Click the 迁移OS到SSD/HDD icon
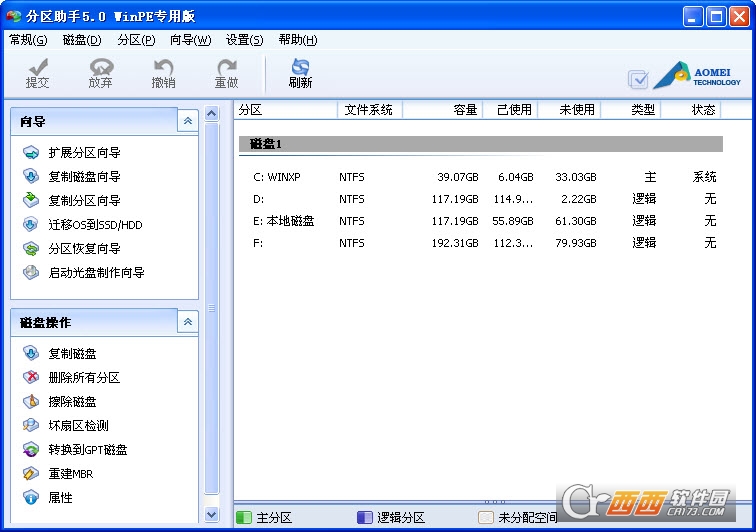Screen dimensions: 756x532 point(31,224)
